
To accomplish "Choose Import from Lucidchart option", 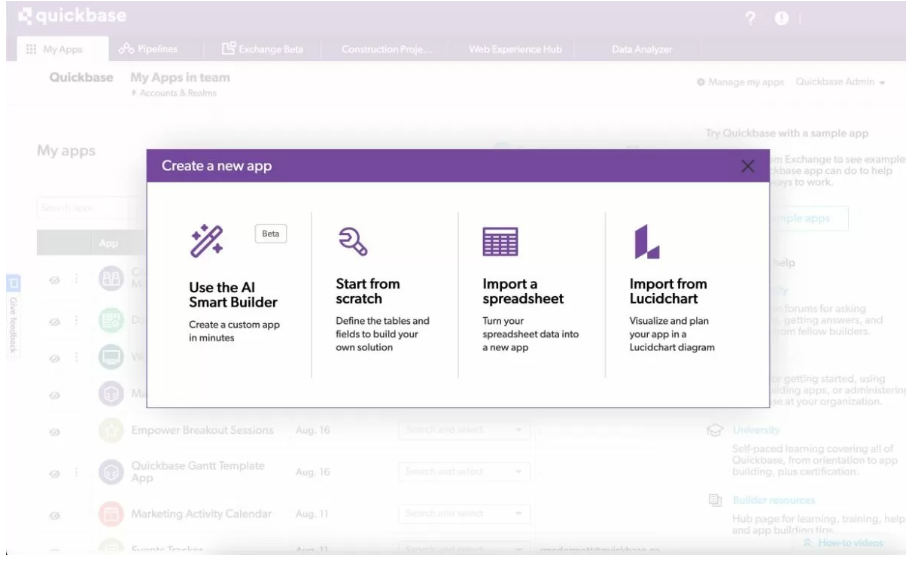I will [668, 291].
